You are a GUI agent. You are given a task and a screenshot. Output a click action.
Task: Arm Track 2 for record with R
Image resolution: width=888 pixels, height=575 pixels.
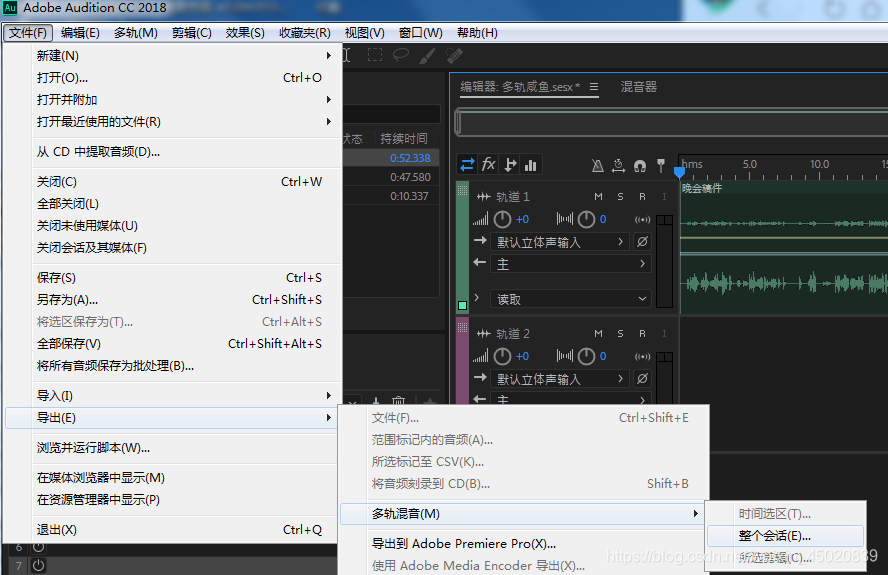tap(642, 334)
